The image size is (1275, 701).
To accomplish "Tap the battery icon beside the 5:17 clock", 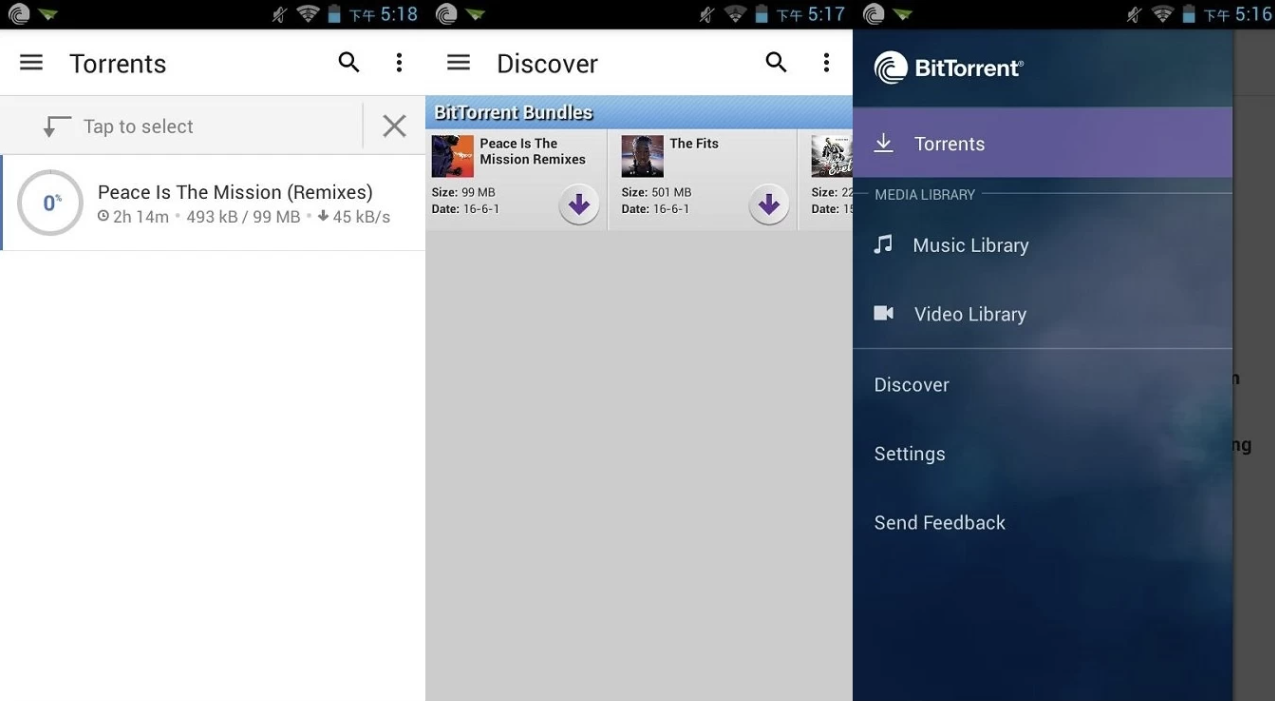I will pyautogui.click(x=763, y=14).
